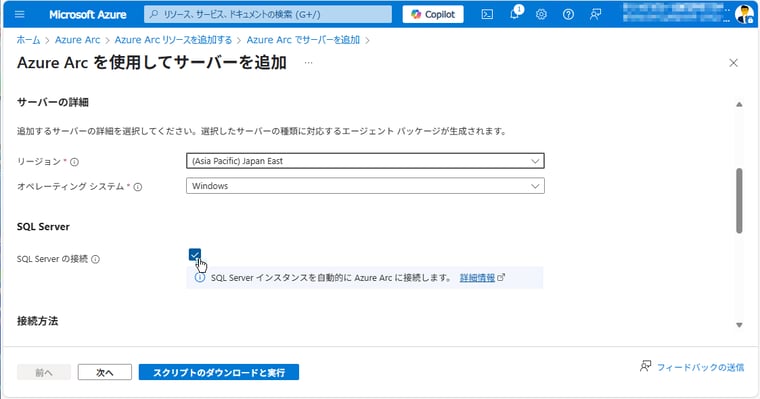This screenshot has height=399, width=760.
Task: Open the リージョン dropdown
Action: pyautogui.click(x=365, y=161)
